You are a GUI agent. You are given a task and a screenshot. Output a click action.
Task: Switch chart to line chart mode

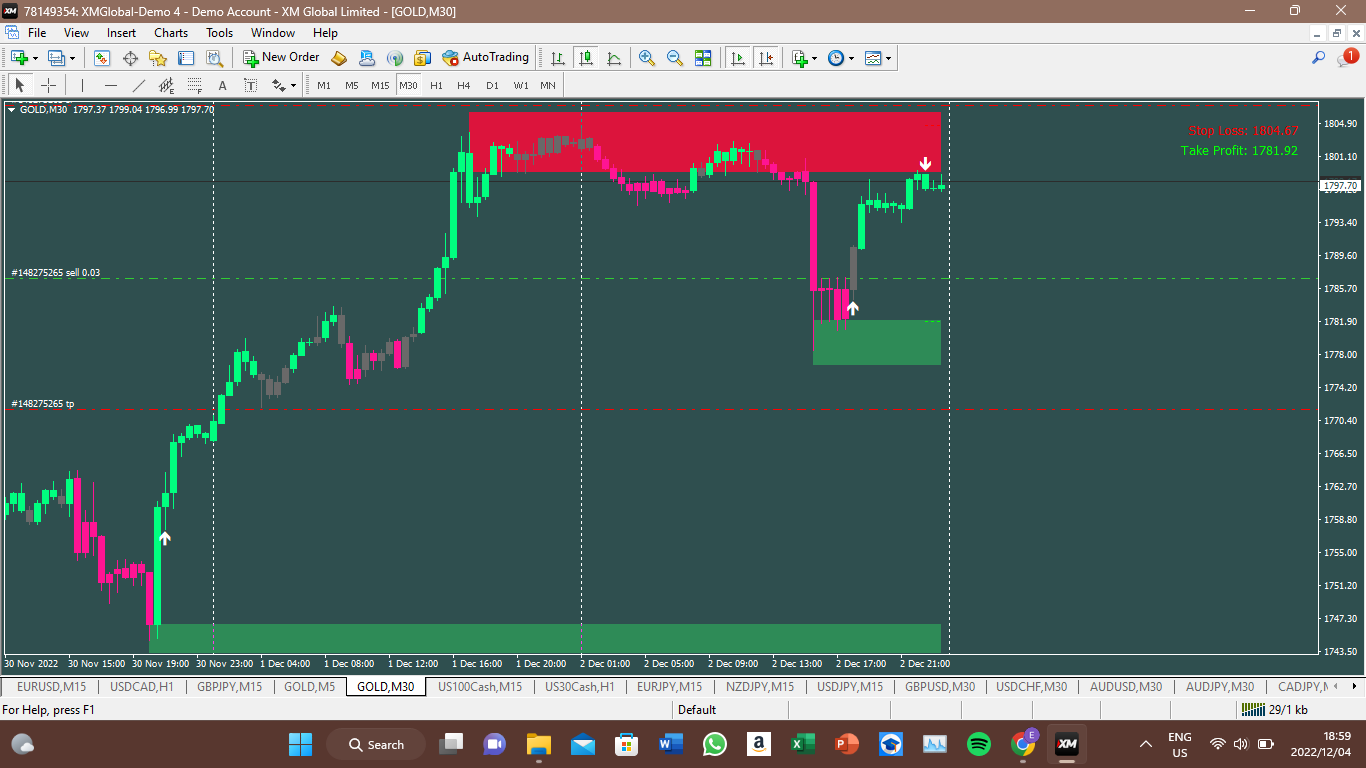(x=613, y=58)
